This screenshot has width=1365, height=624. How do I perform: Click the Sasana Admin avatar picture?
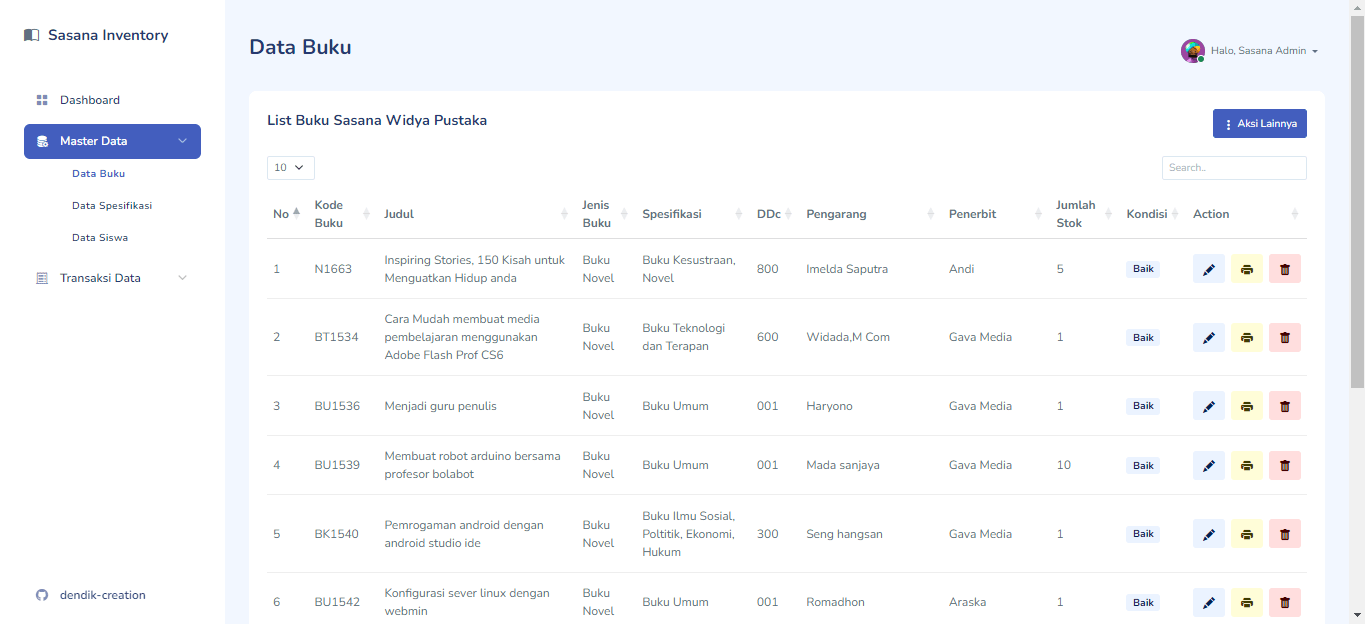[1192, 51]
